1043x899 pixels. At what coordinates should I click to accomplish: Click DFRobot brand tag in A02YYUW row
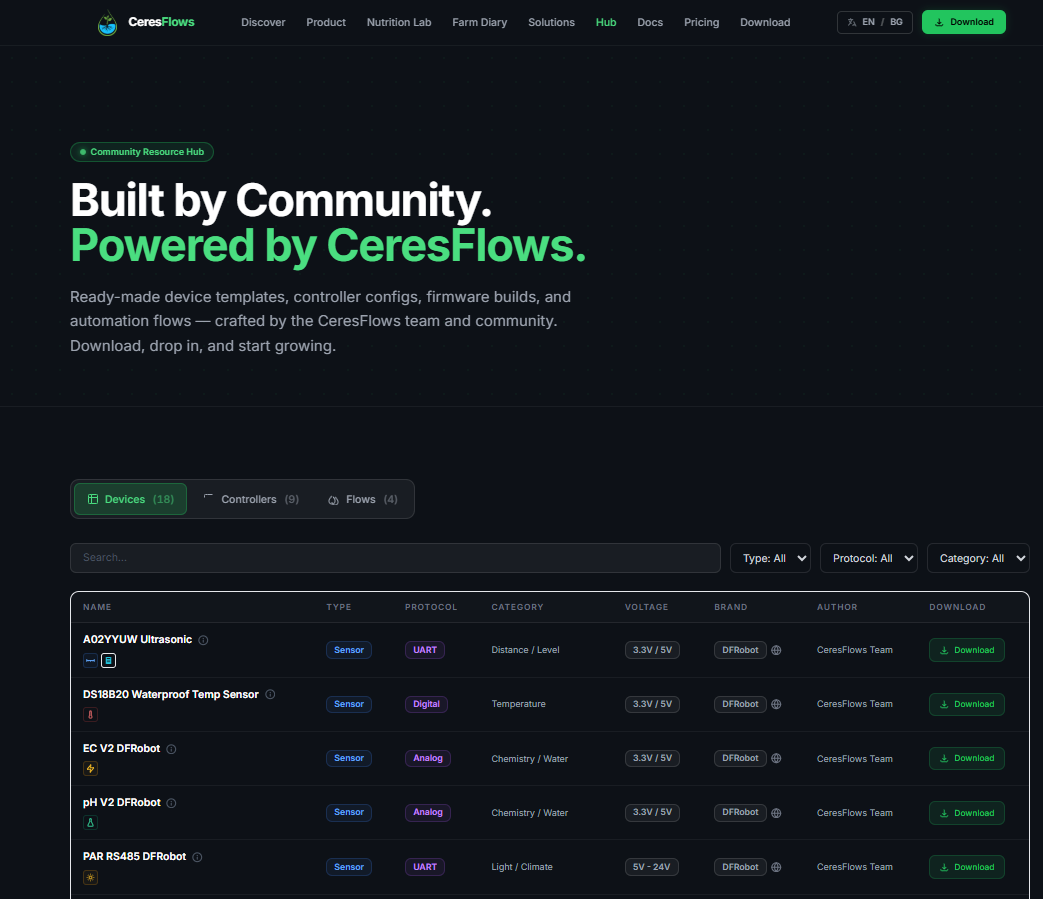pyautogui.click(x=740, y=650)
